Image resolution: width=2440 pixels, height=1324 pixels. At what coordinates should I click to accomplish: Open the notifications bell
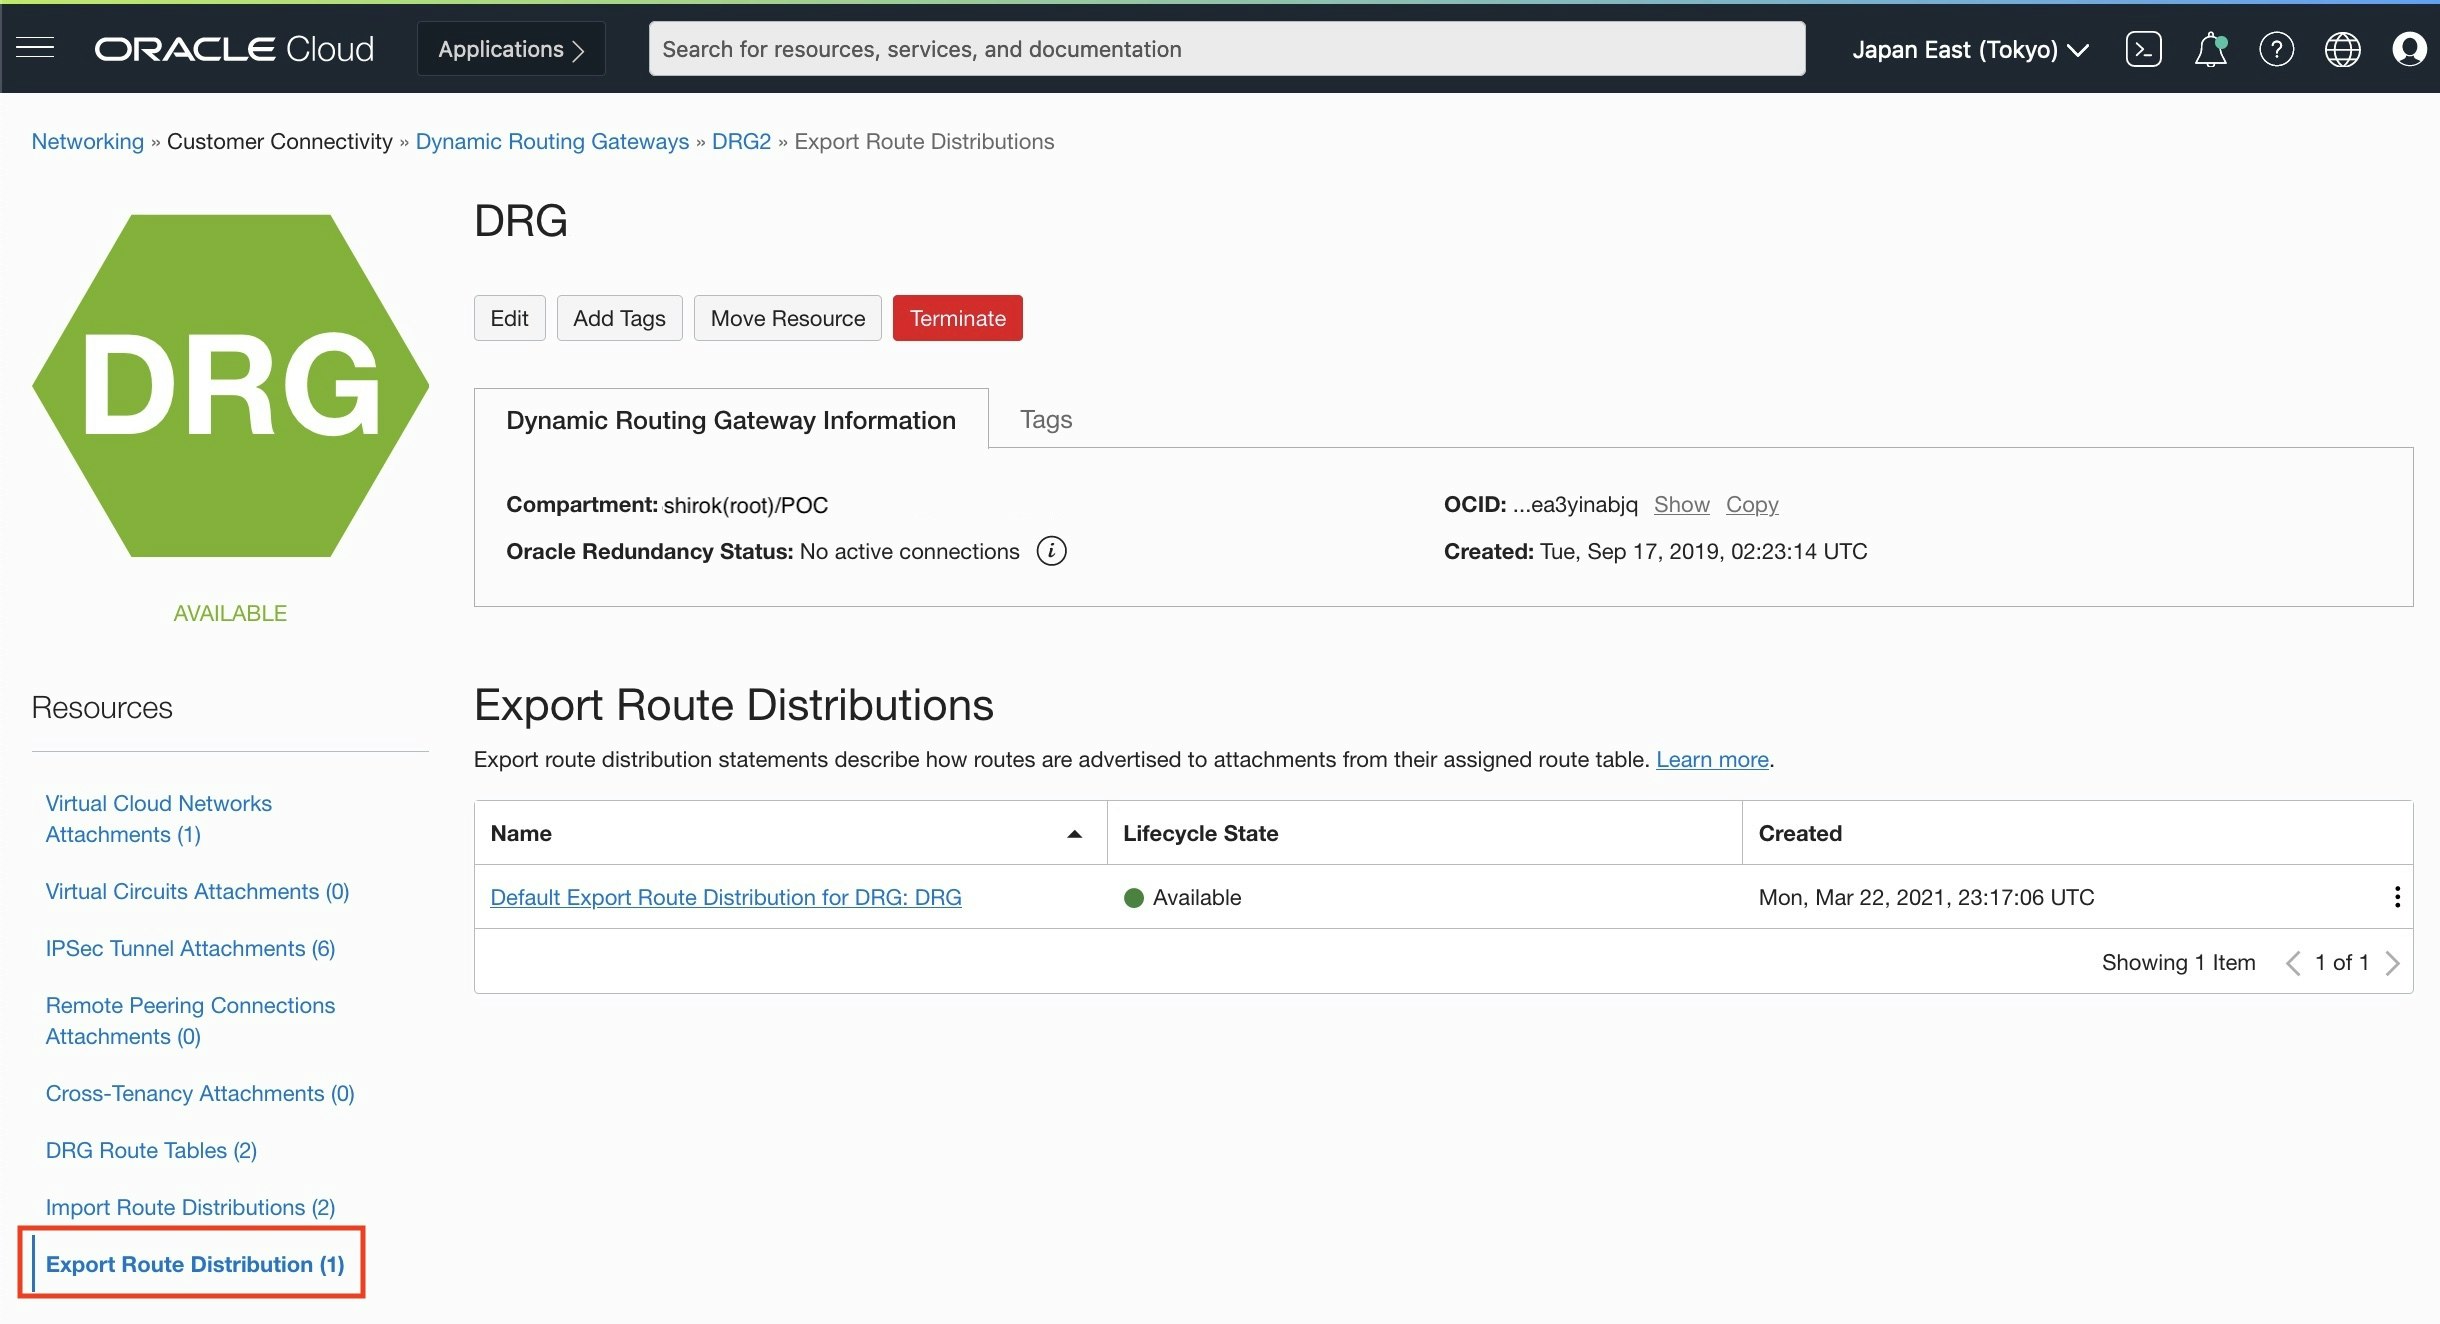[x=2210, y=49]
